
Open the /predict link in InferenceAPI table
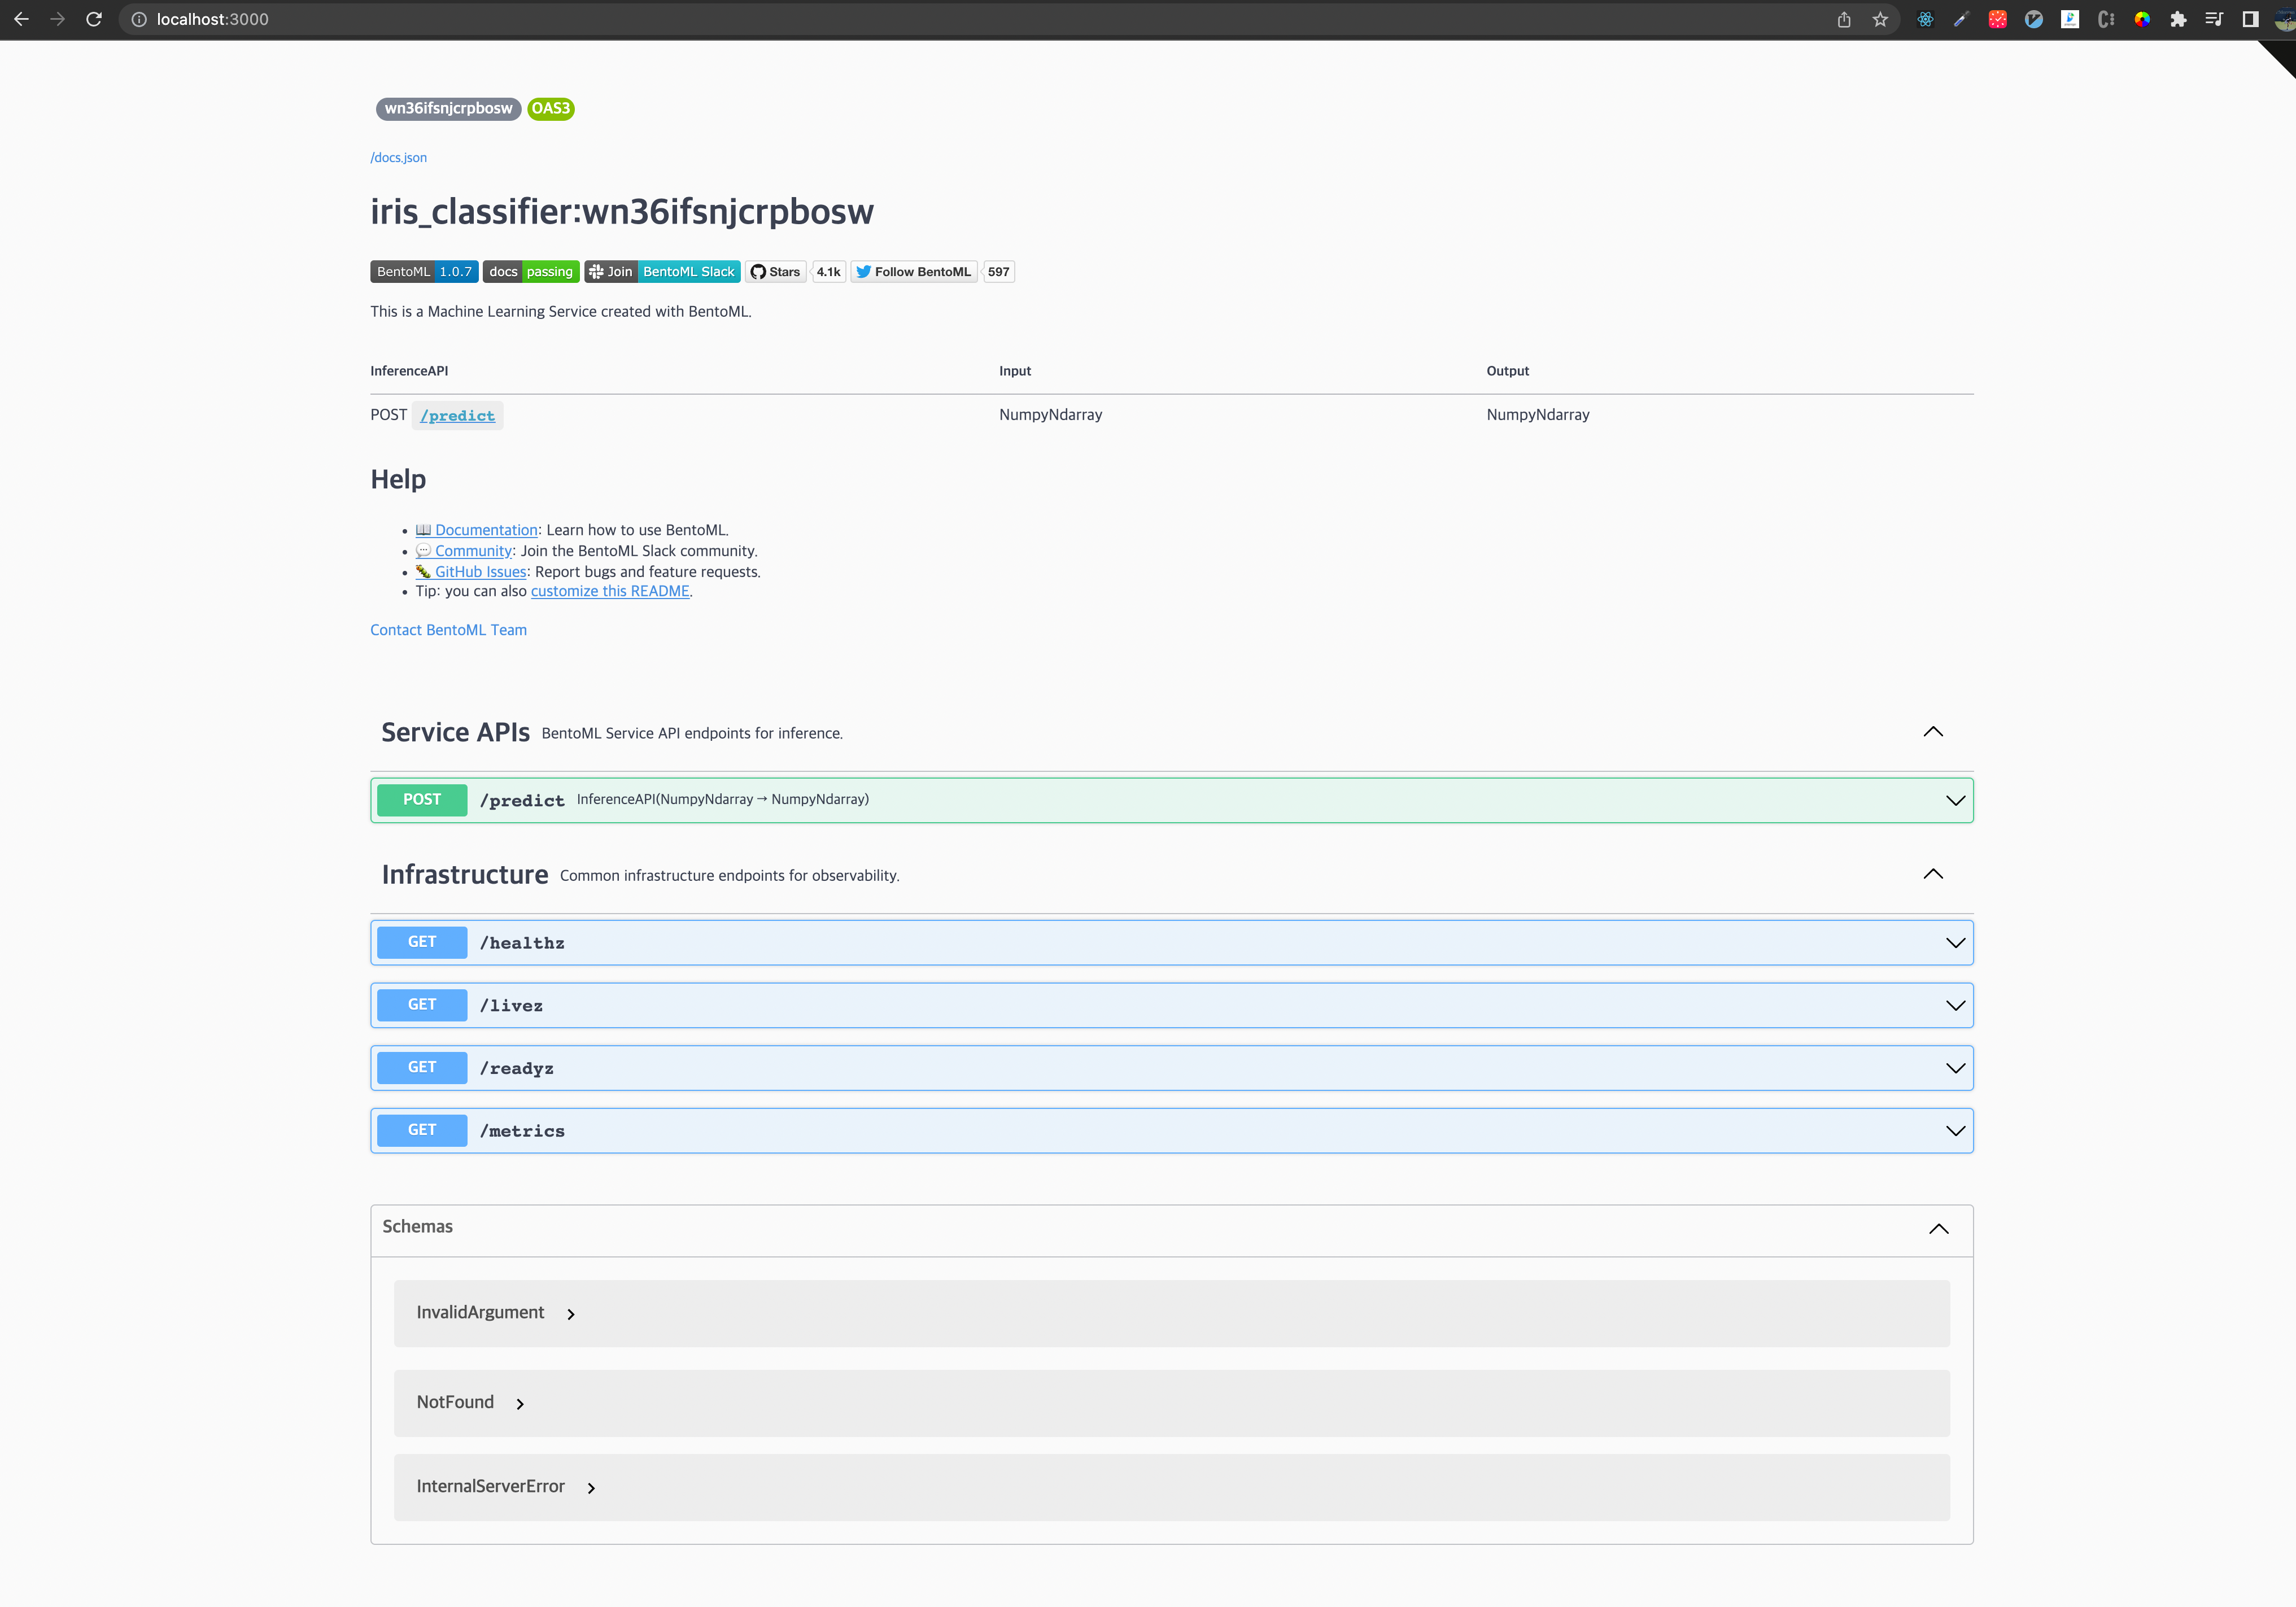click(x=457, y=415)
